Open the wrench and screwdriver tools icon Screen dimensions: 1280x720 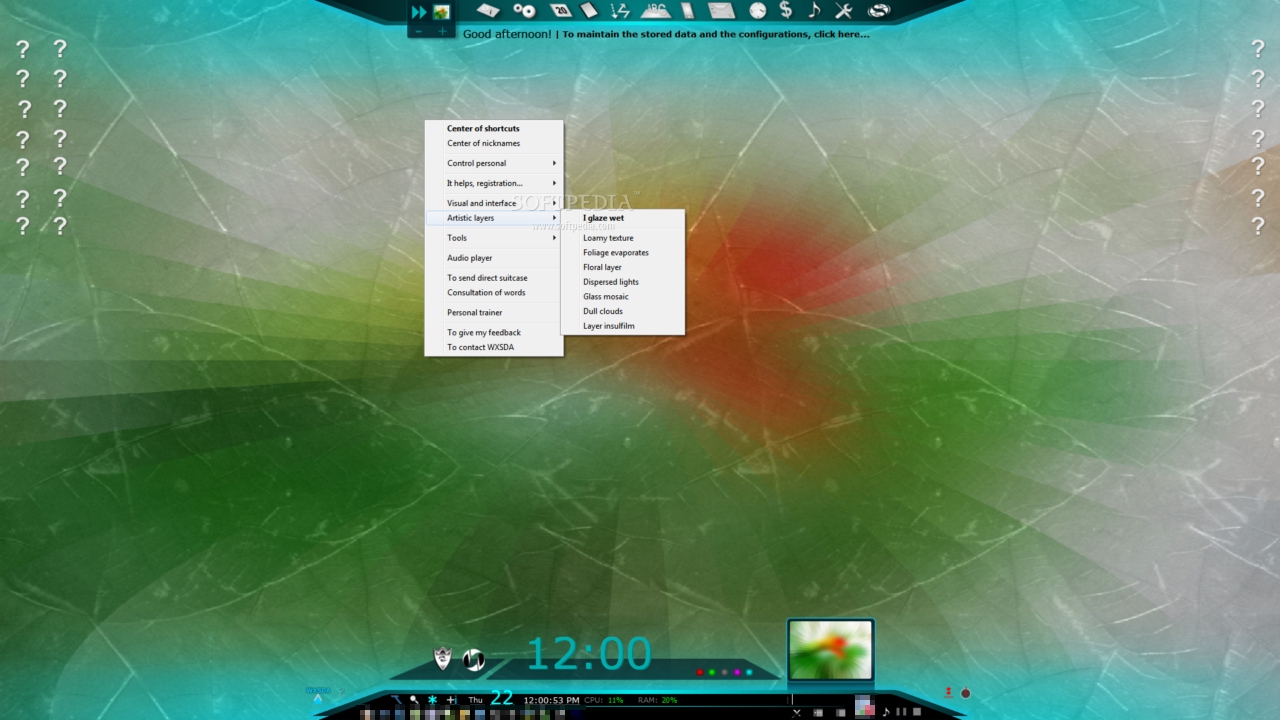click(843, 11)
